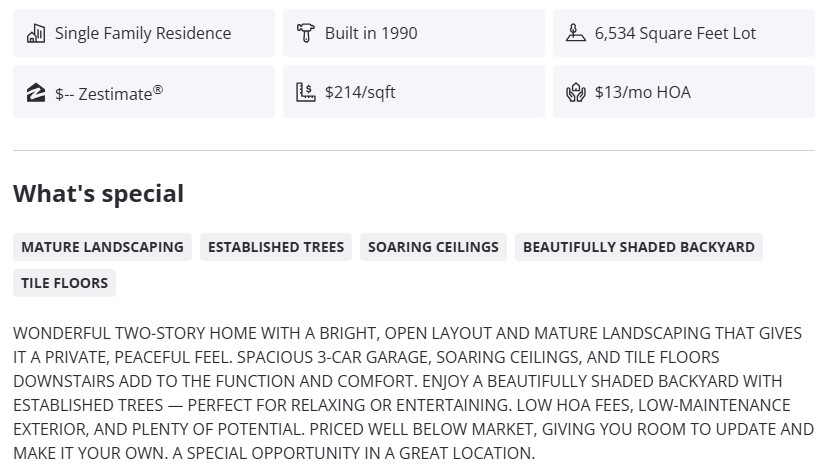Image resolution: width=835 pixels, height=474 pixels.
Task: Select the Established Trees tag
Action: tap(276, 247)
